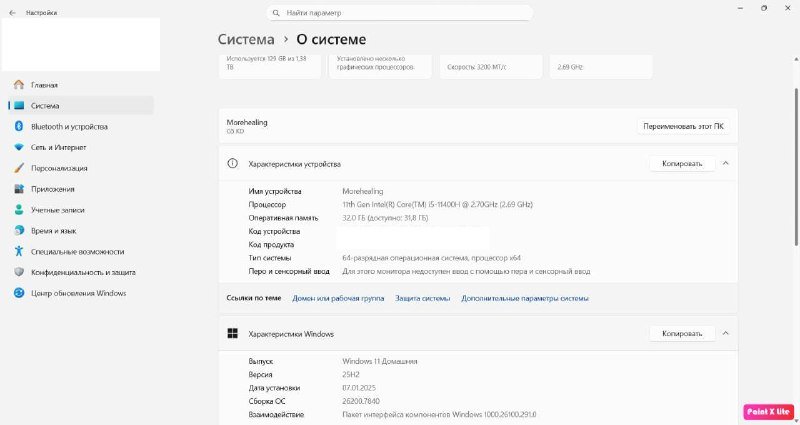Viewport: 800px width, 425px height.
Task: Restore down the Settings window
Action: tap(764, 8)
